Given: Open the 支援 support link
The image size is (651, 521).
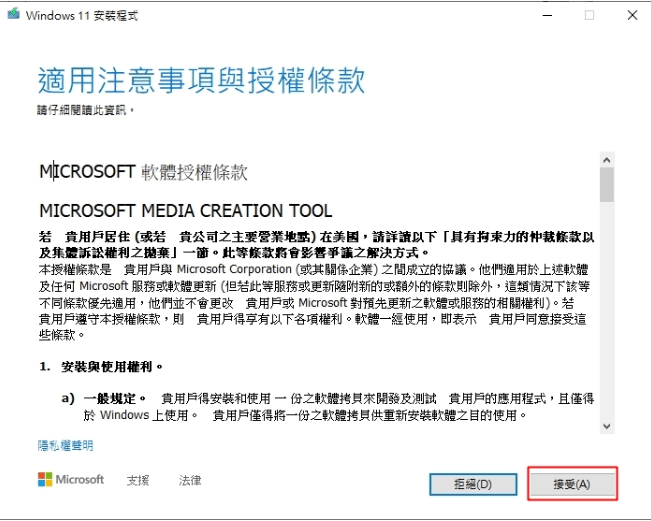Looking at the screenshot, I should (x=138, y=480).
